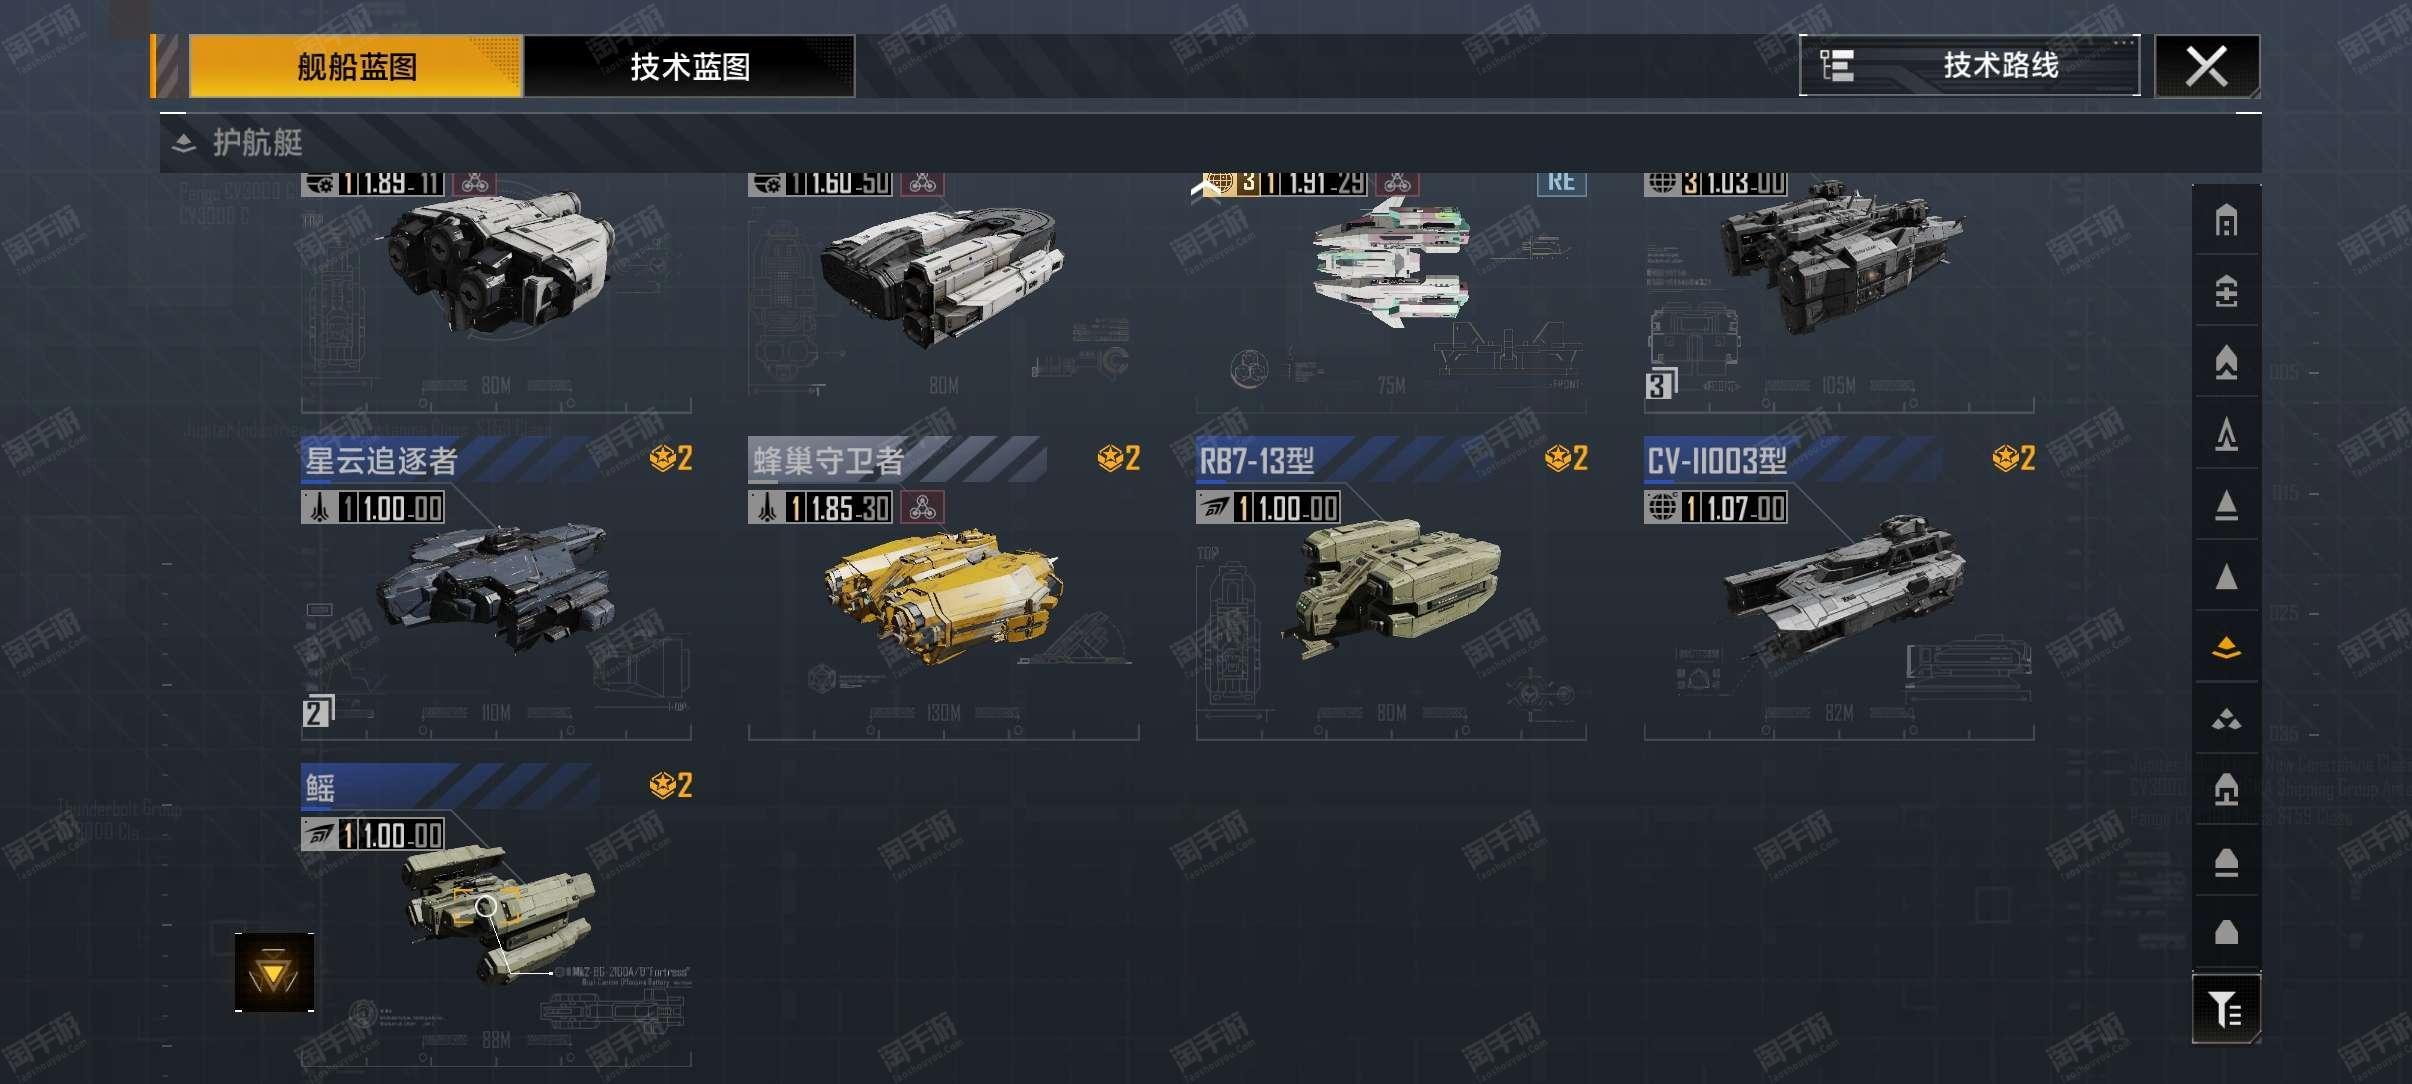Select the solid triangle ship class icon

click(x=2226, y=576)
